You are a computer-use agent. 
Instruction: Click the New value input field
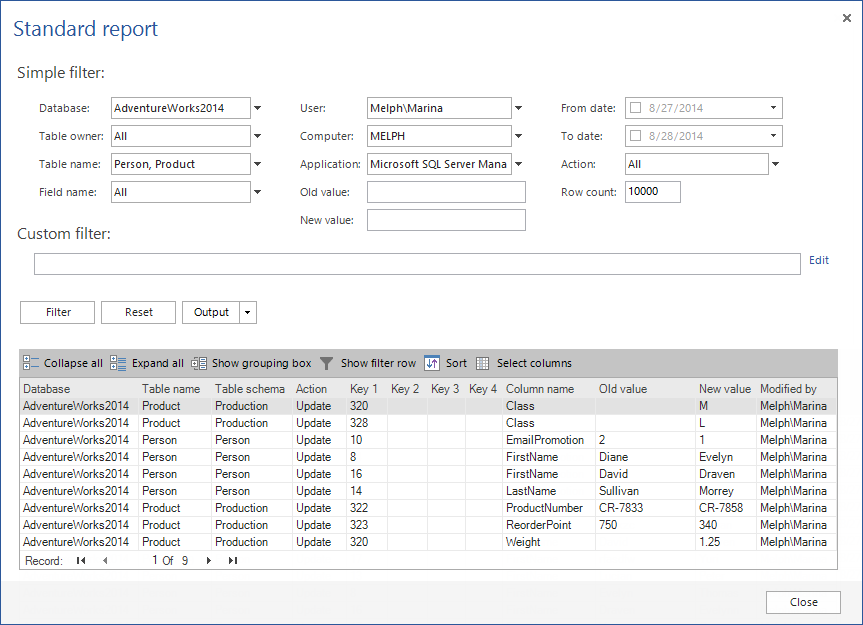tap(446, 220)
